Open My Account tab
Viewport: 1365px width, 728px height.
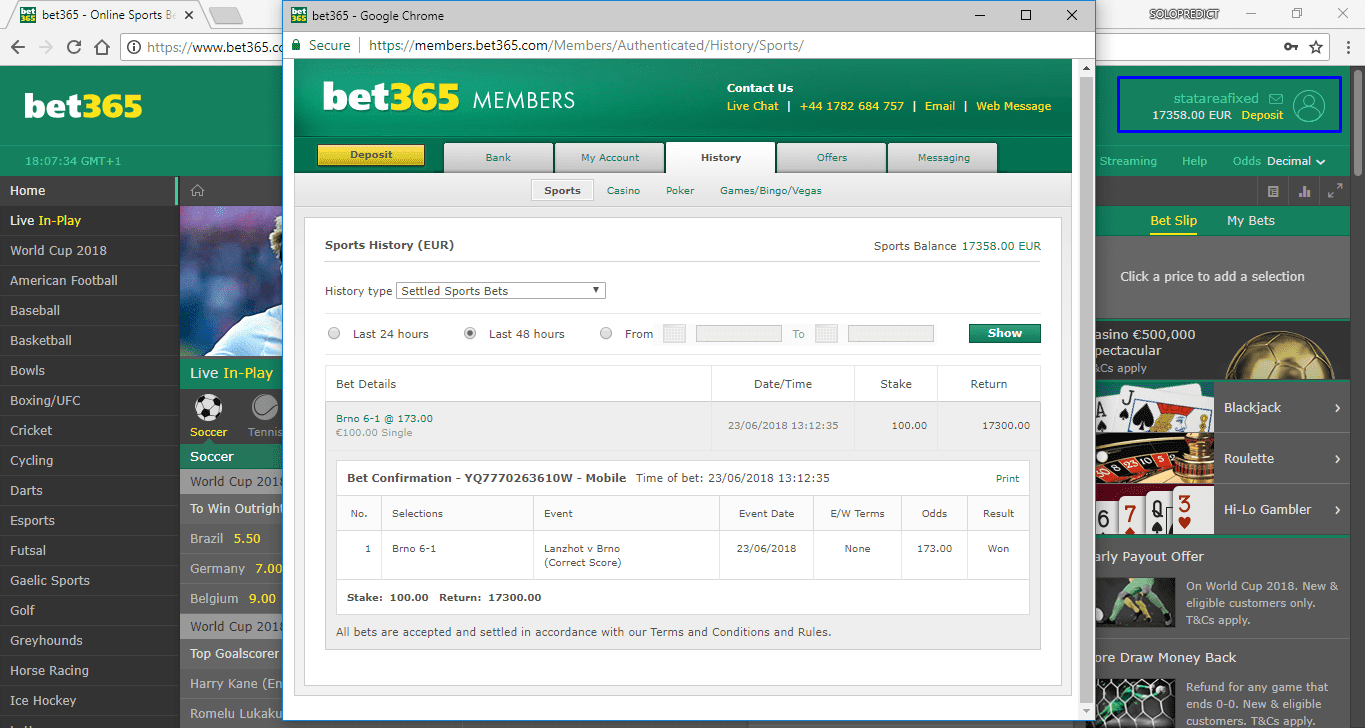coord(610,158)
